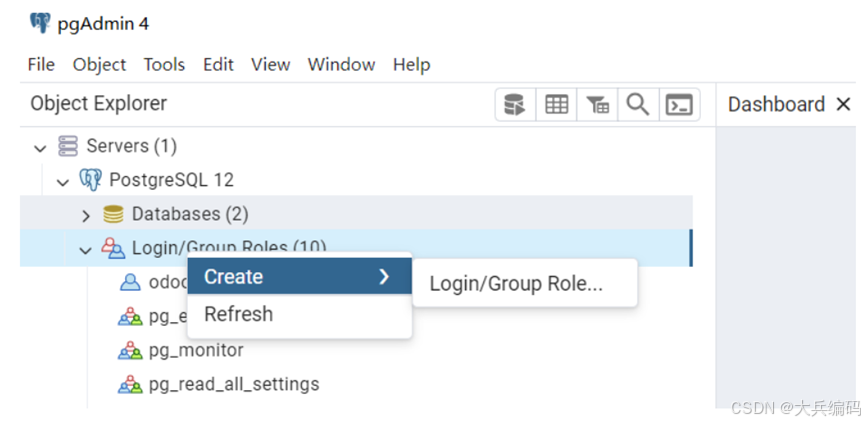Click the Databases cylinder icon
Image resolution: width=865 pixels, height=423 pixels.
113,214
